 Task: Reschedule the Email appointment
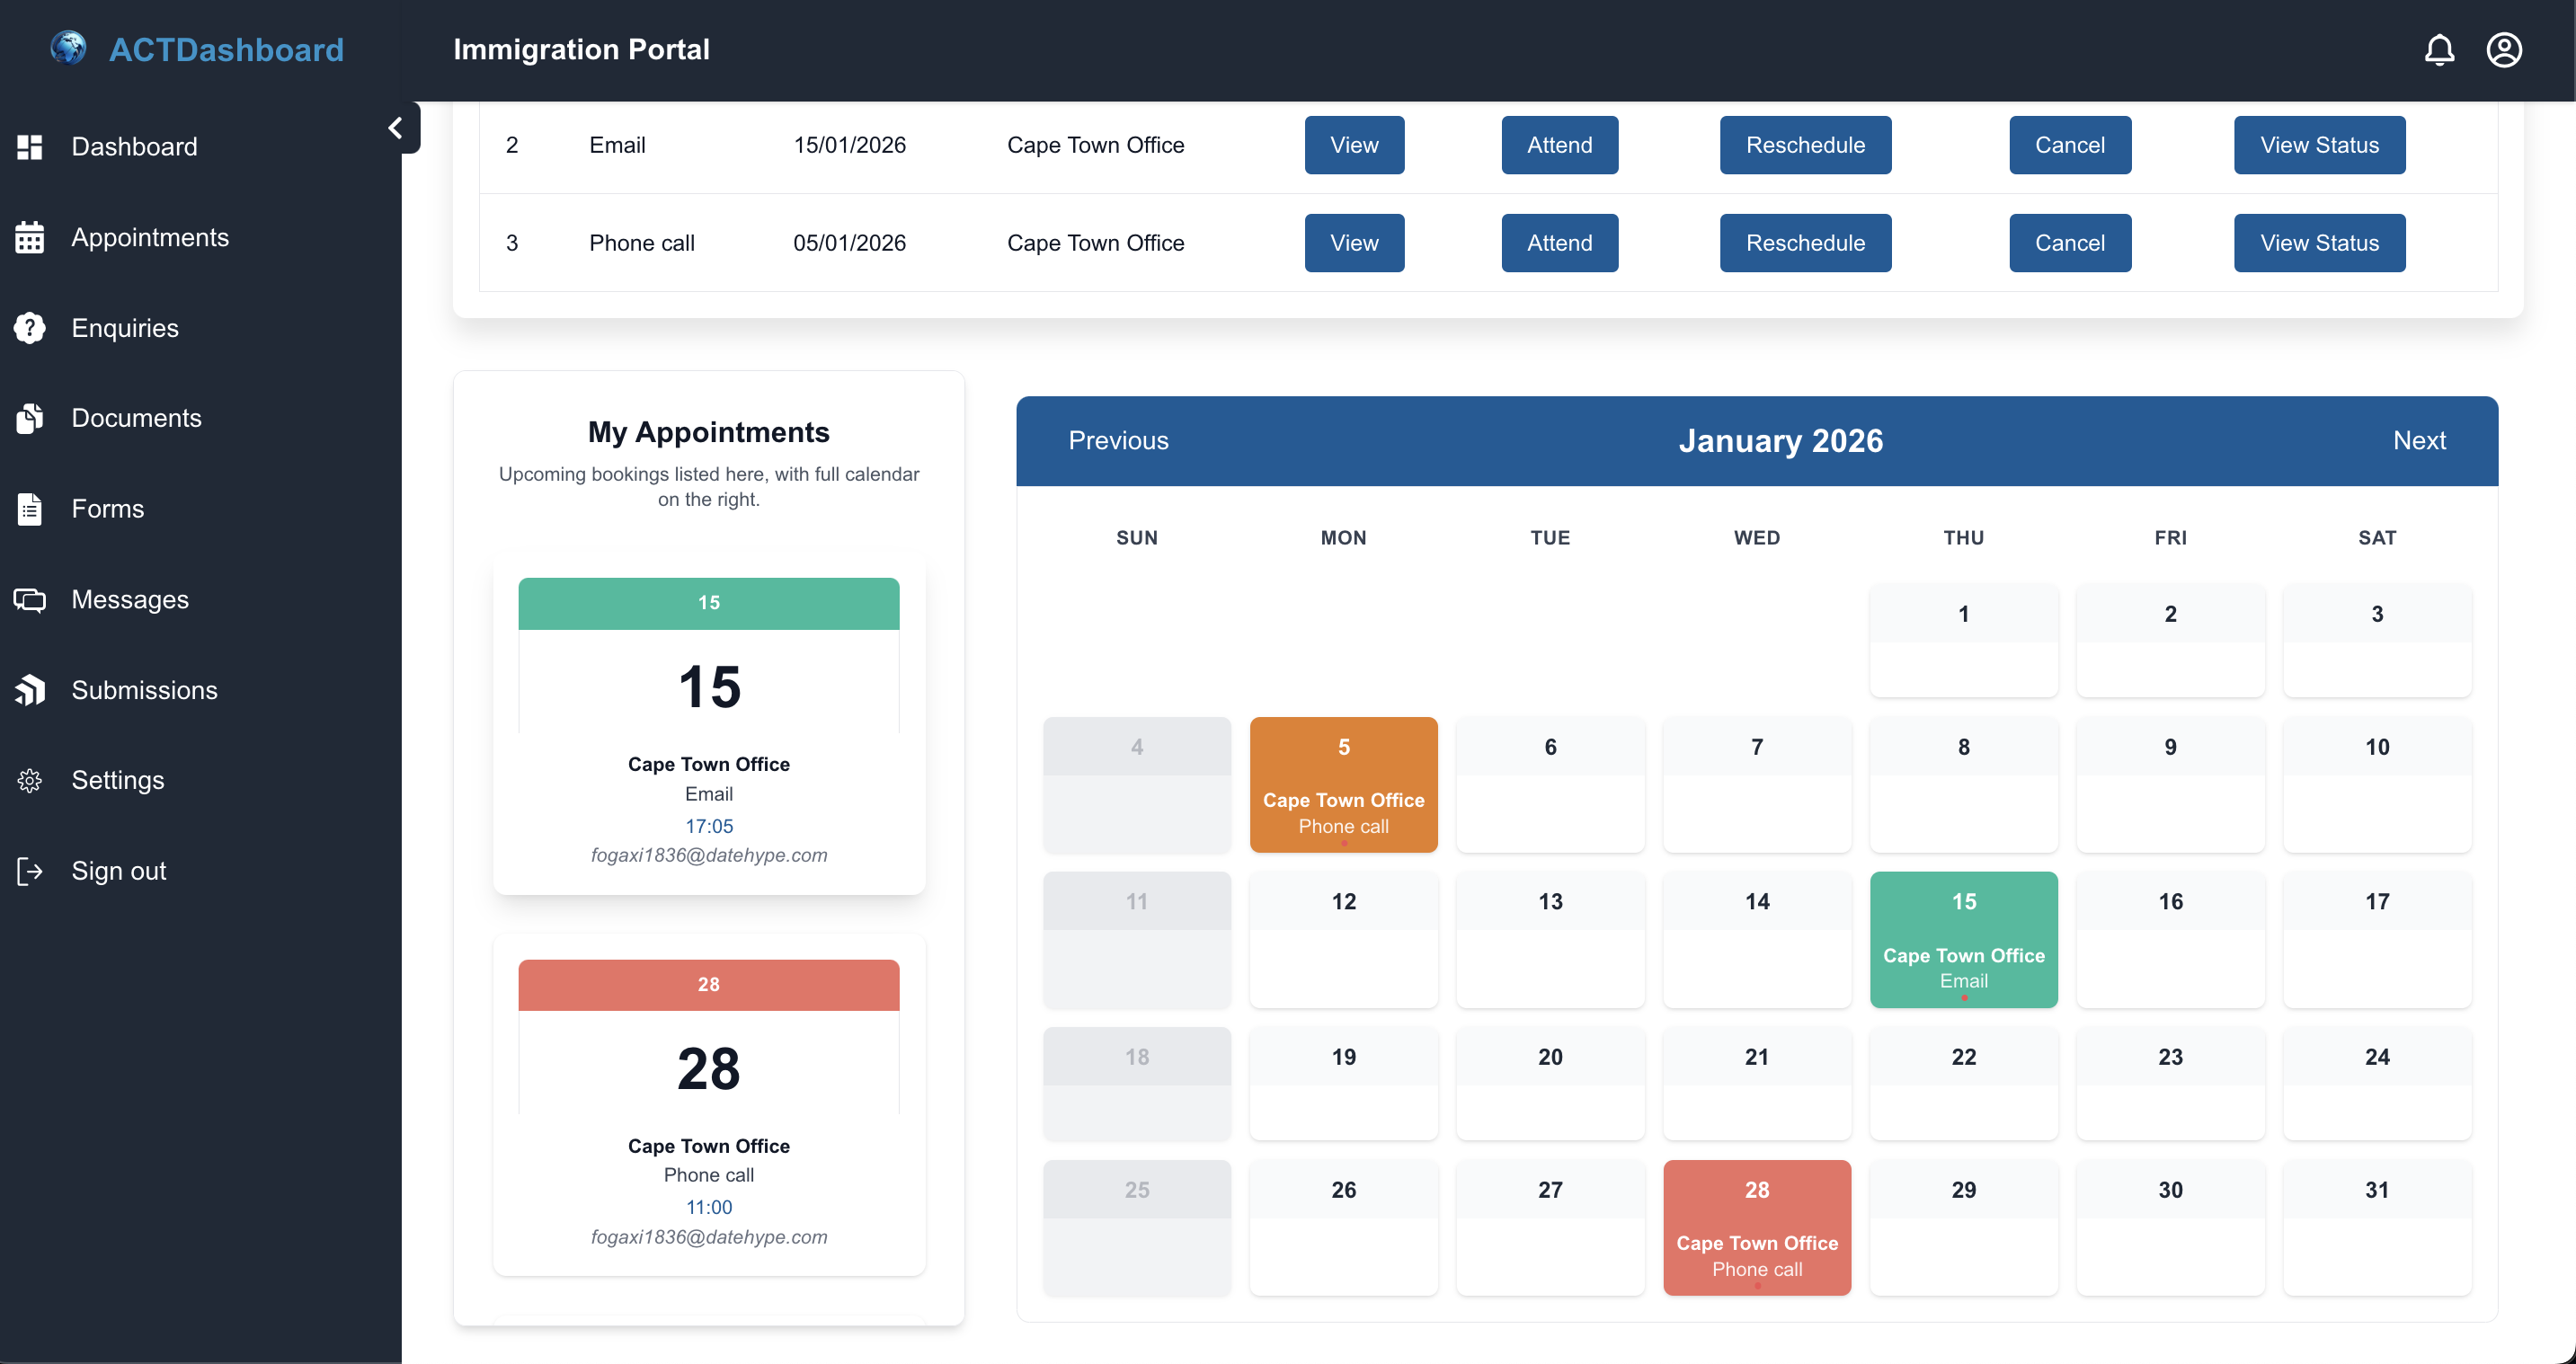[1805, 145]
